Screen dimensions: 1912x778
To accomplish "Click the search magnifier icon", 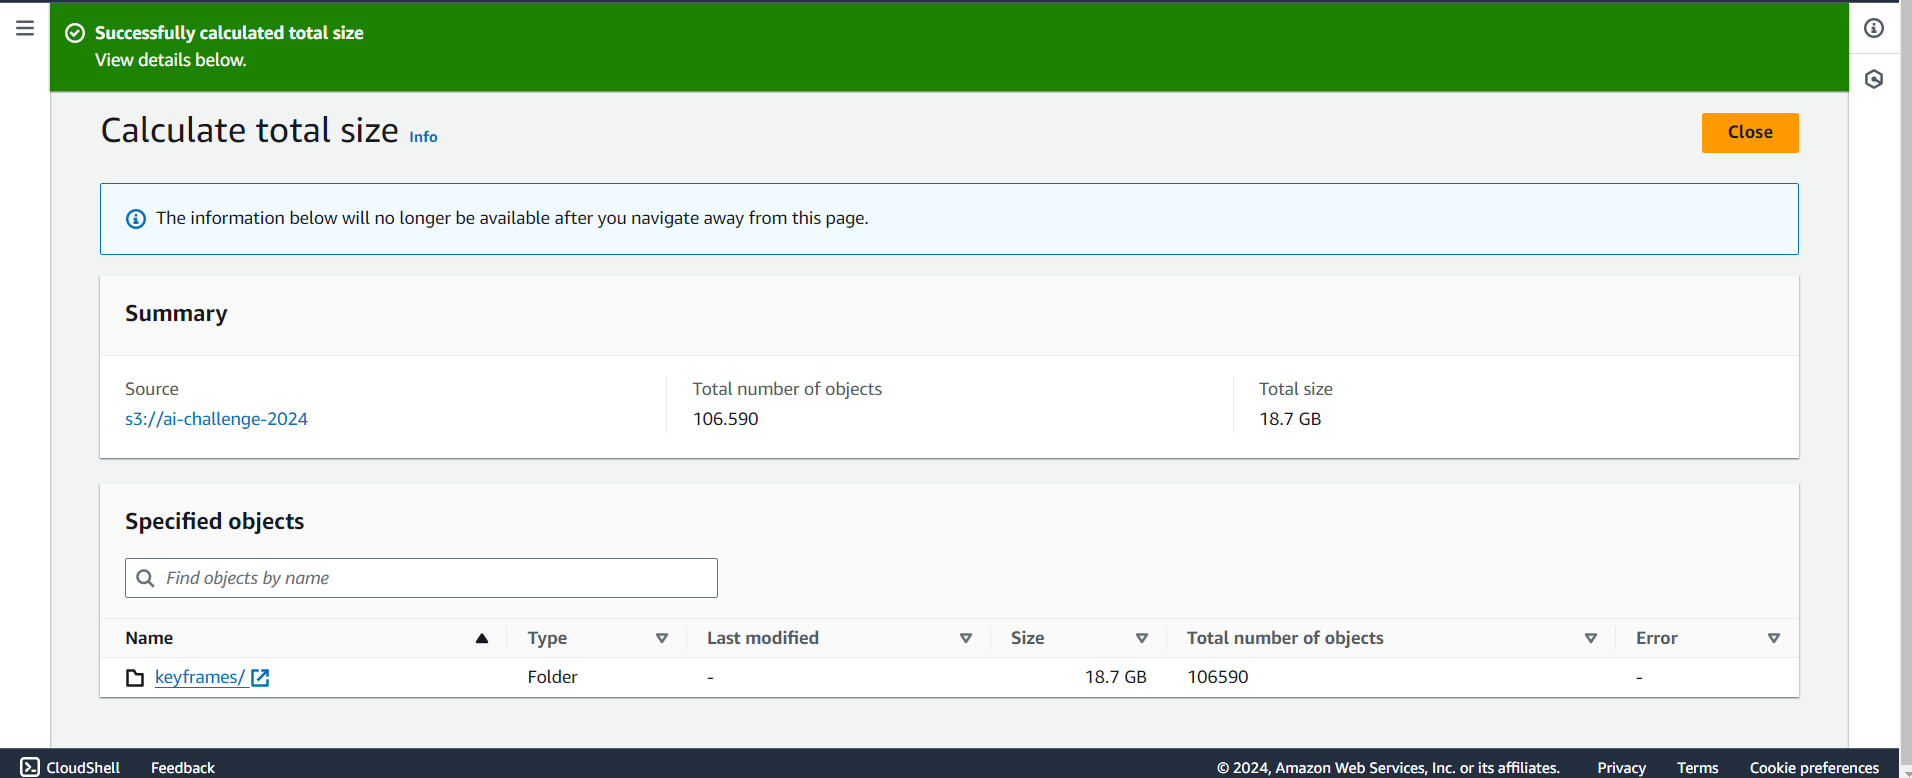I will [x=145, y=578].
